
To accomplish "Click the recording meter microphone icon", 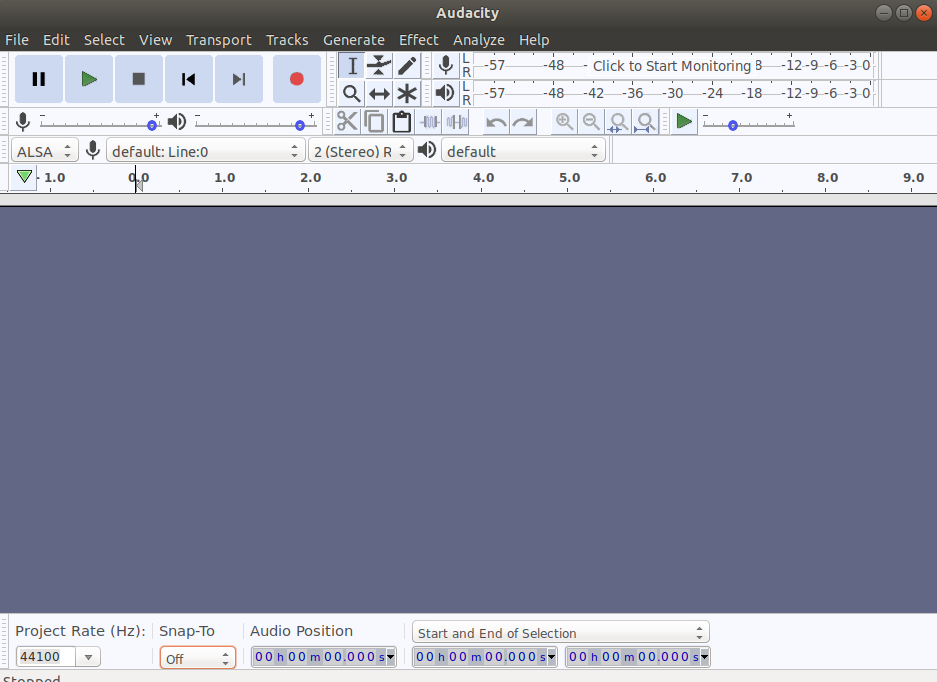I will pos(445,65).
